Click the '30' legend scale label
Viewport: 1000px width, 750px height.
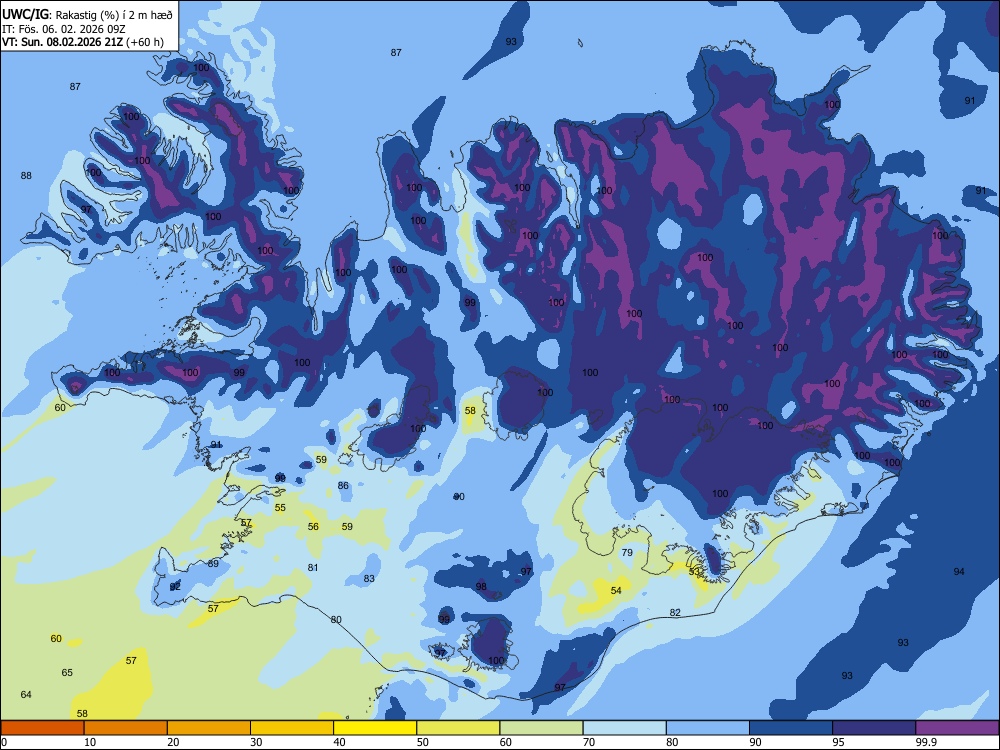pyautogui.click(x=256, y=742)
